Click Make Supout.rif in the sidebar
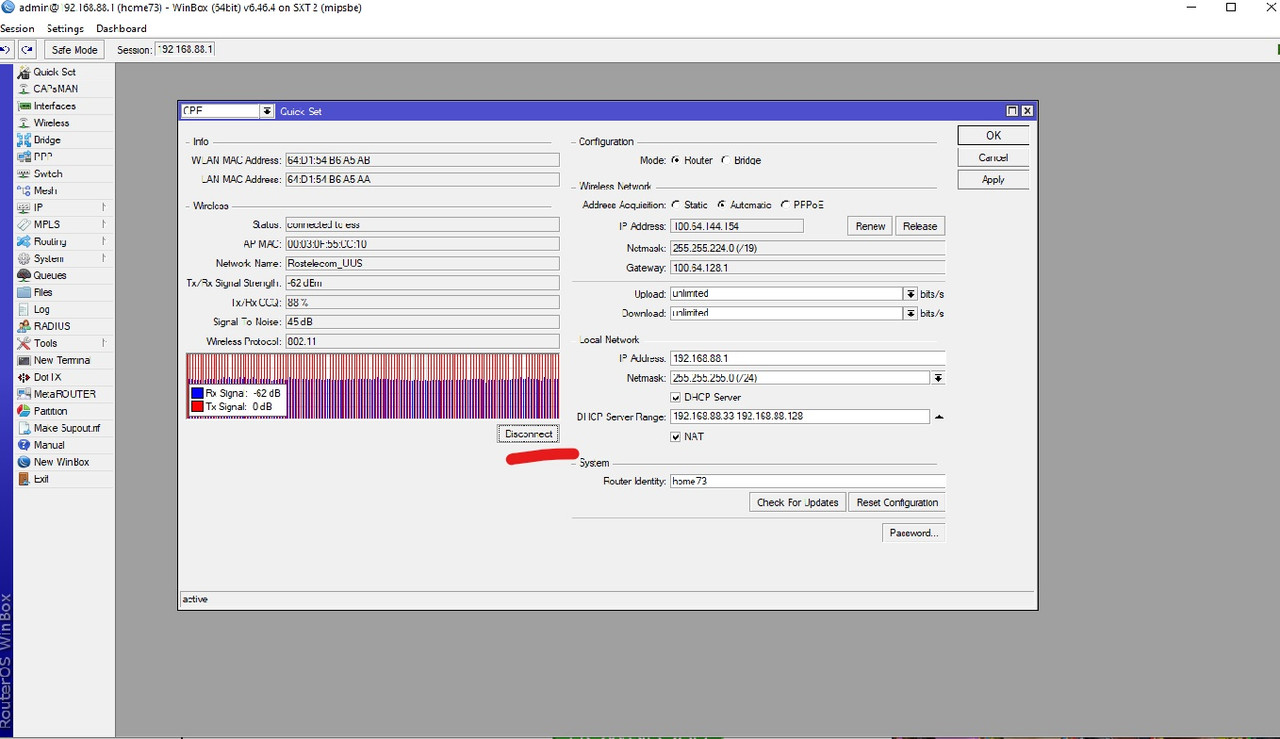Viewport: 1280px width, 739px height. (67, 429)
